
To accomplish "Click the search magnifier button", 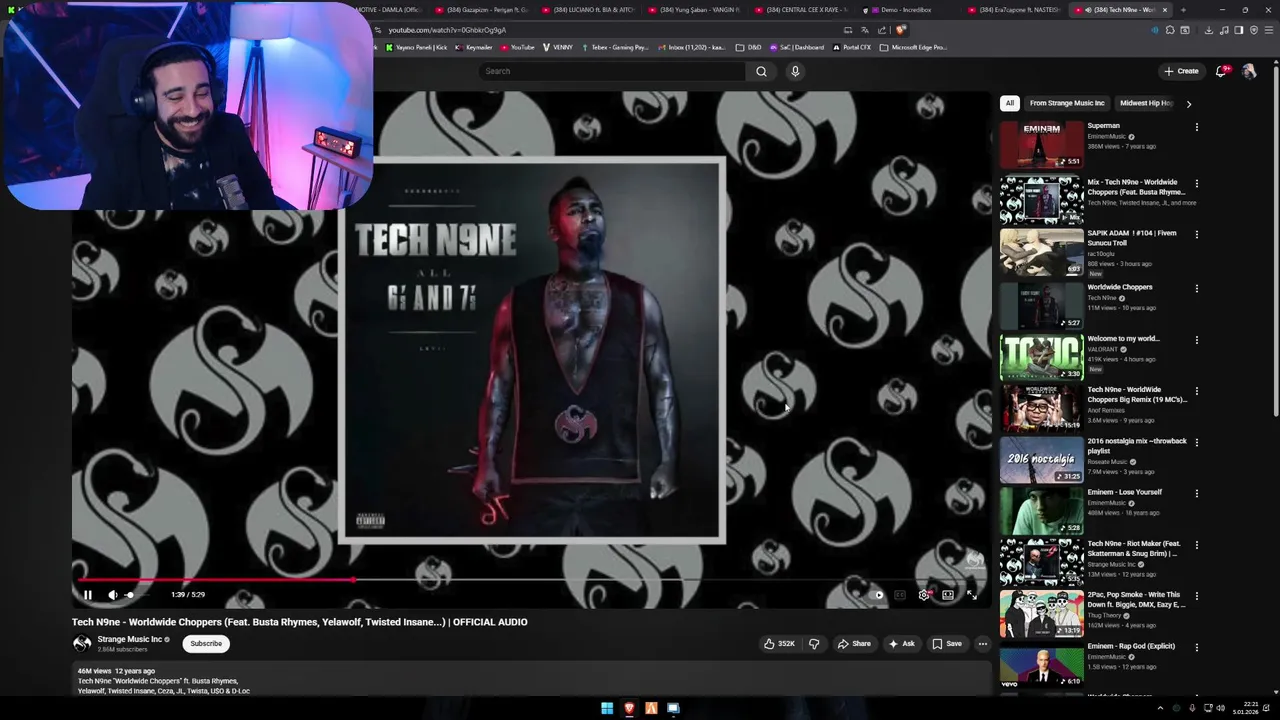I will (761, 71).
